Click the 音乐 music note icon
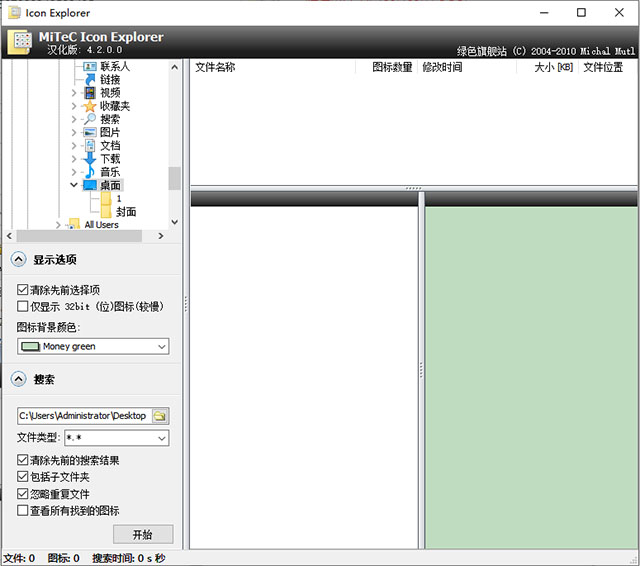The width and height of the screenshot is (640, 566). [90, 172]
